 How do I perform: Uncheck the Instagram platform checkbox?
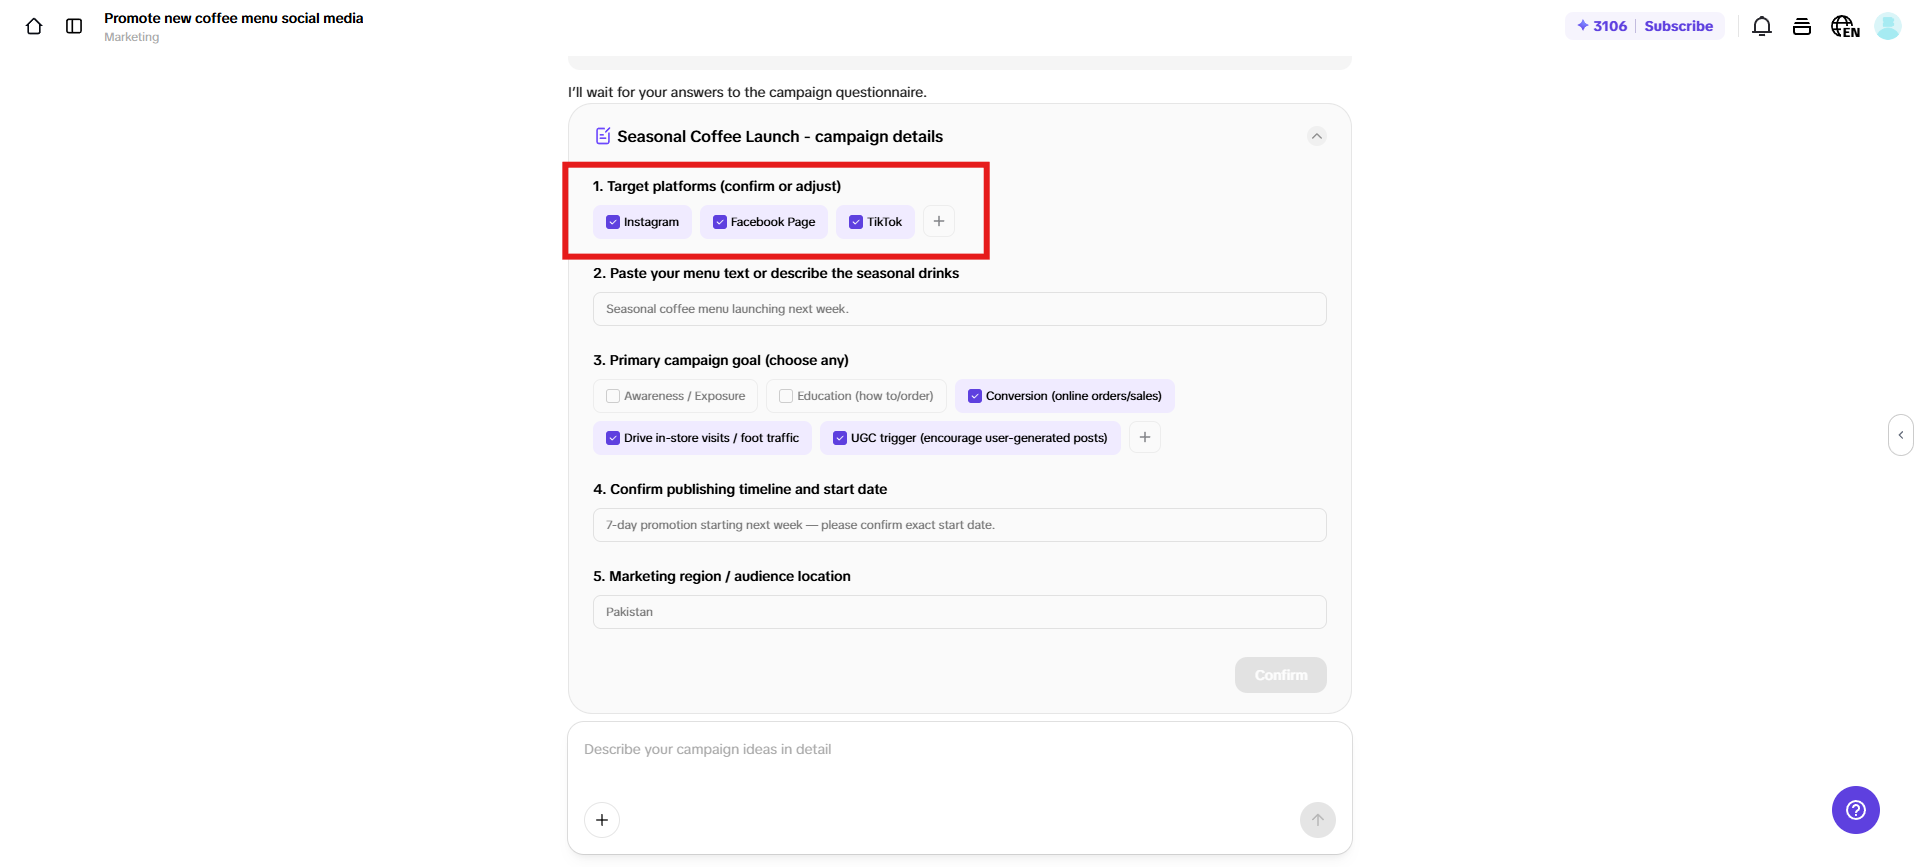click(x=613, y=222)
